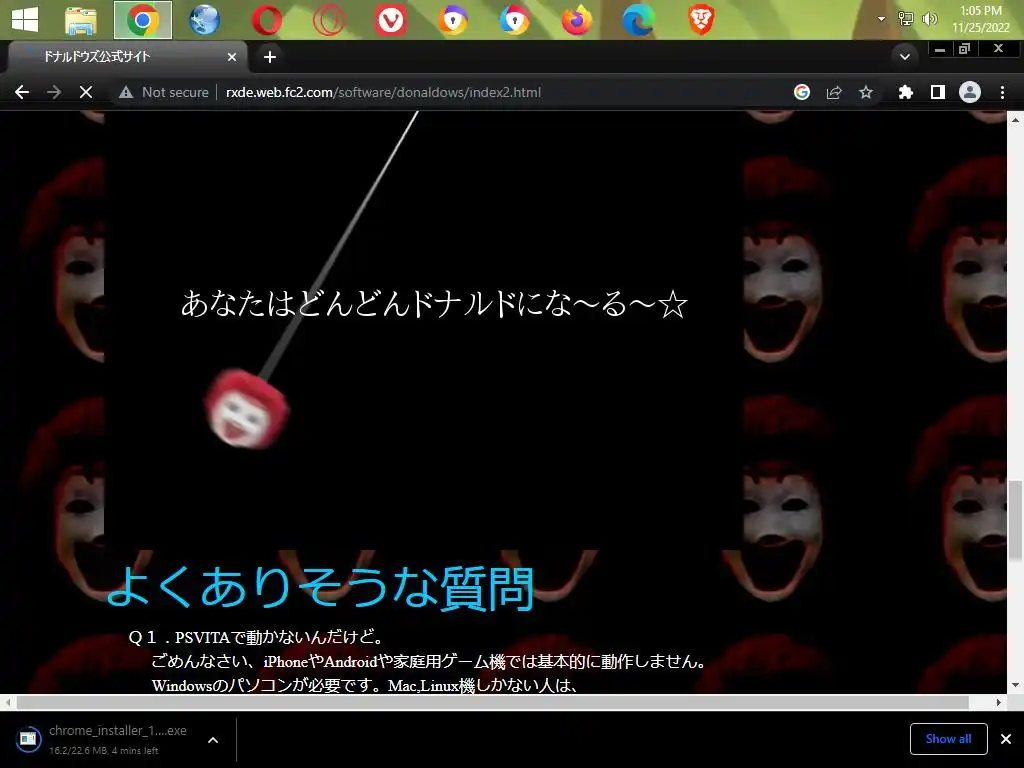1024x768 pixels.
Task: Open File Explorer from the taskbar
Action: 81,20
